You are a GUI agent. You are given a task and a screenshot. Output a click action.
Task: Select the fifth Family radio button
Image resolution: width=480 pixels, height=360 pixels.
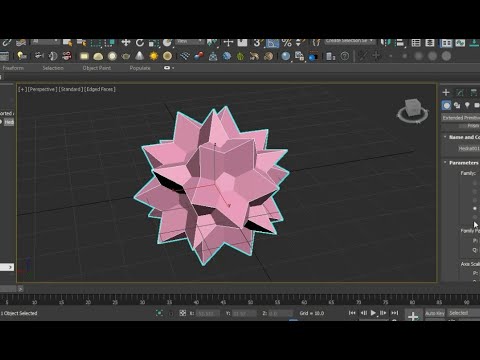coord(475,217)
